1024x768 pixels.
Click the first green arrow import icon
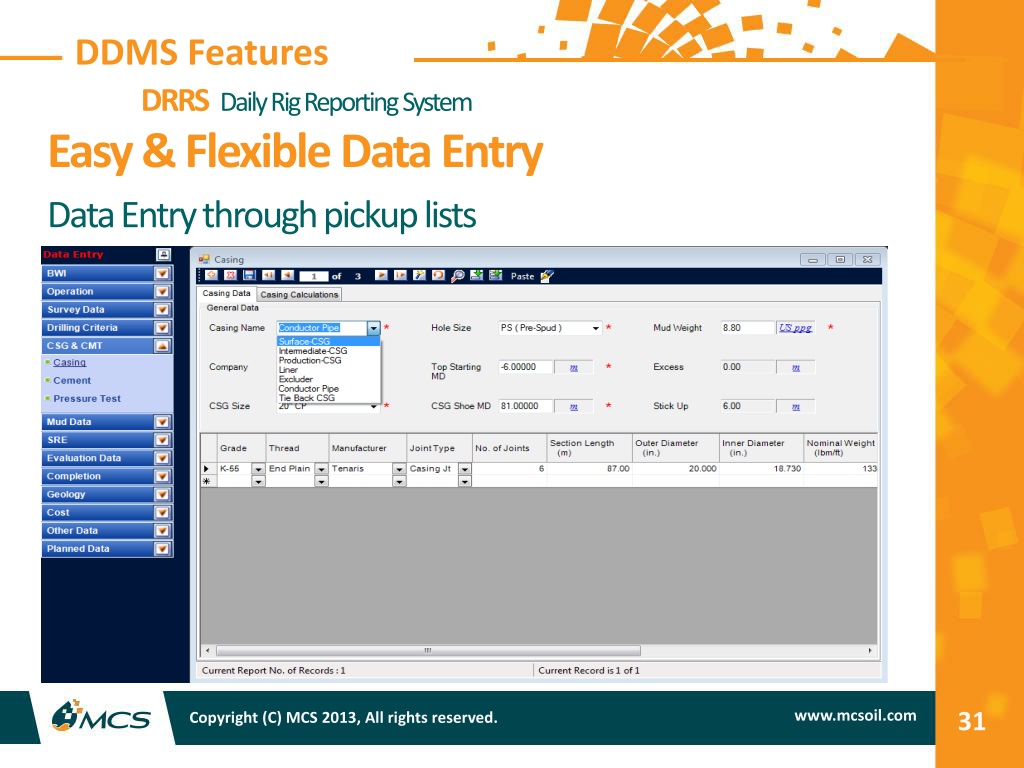point(477,276)
